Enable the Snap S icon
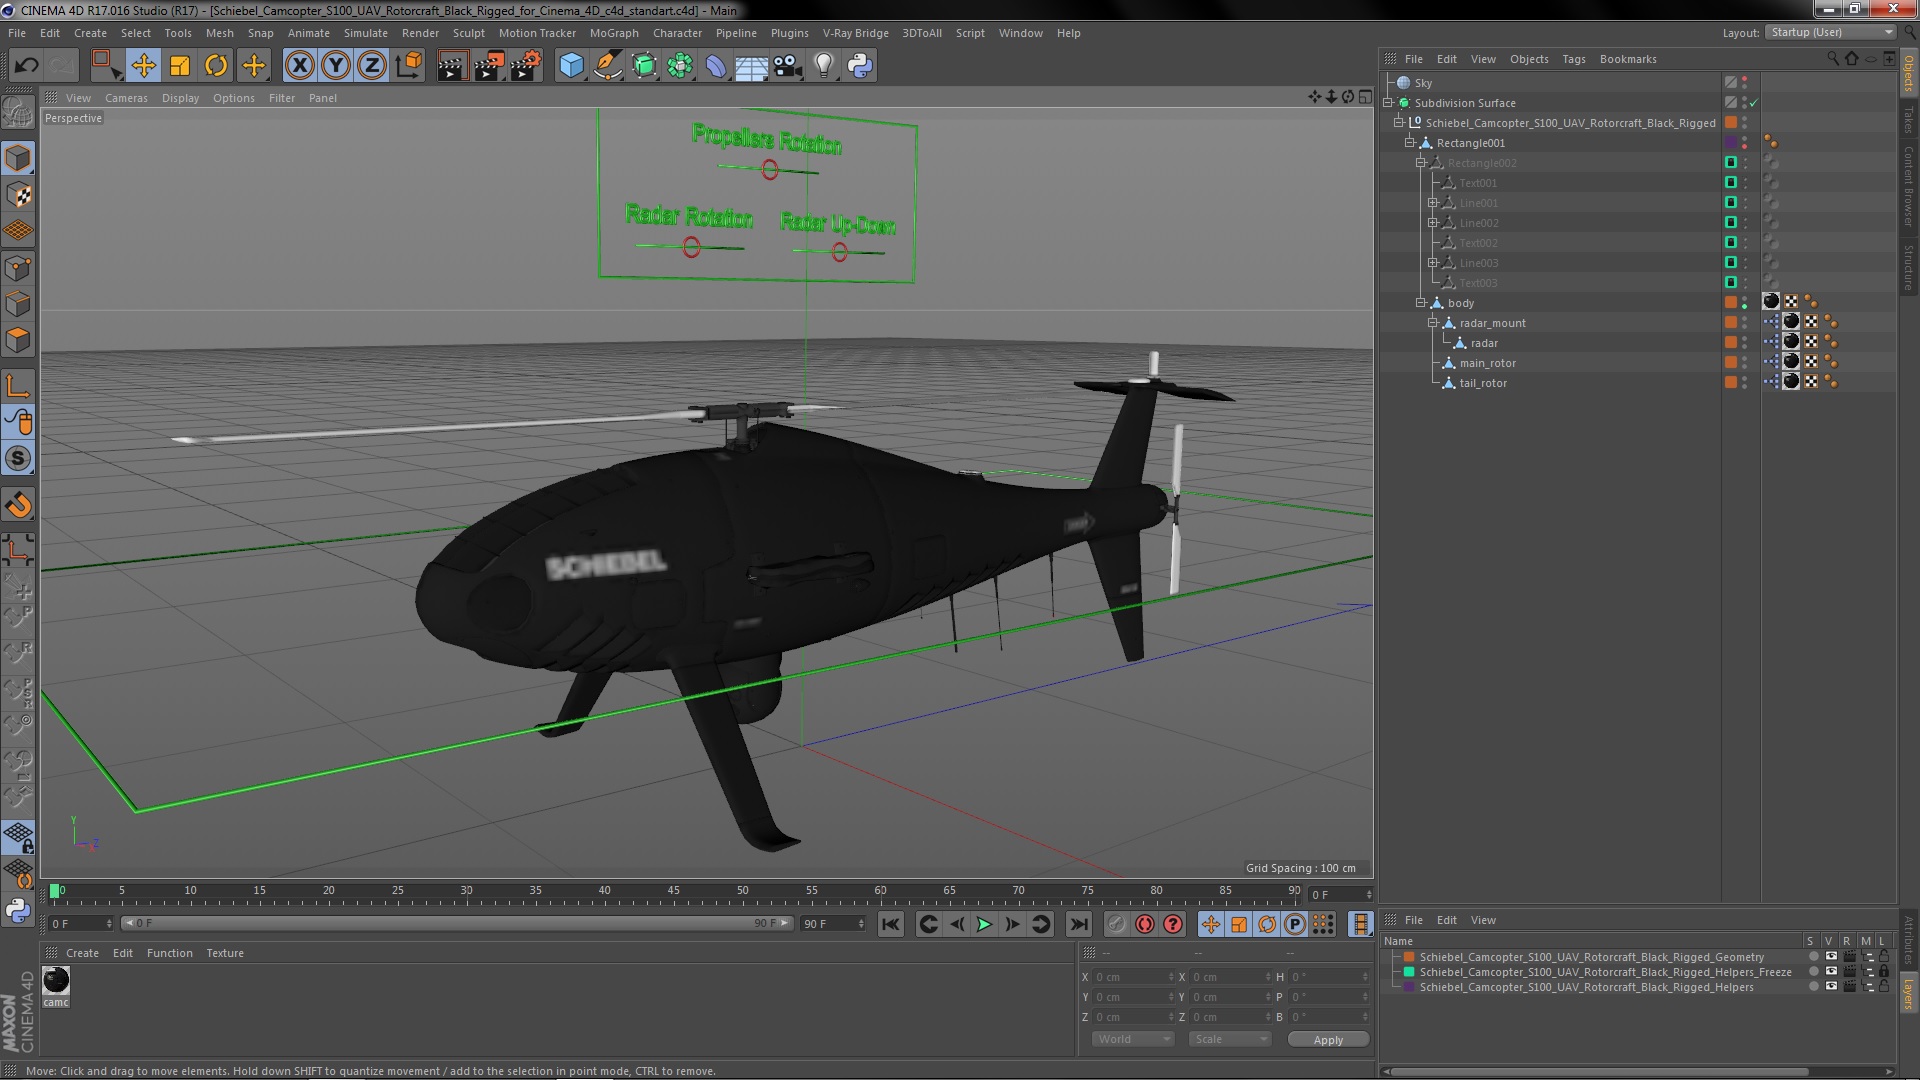 pyautogui.click(x=18, y=459)
